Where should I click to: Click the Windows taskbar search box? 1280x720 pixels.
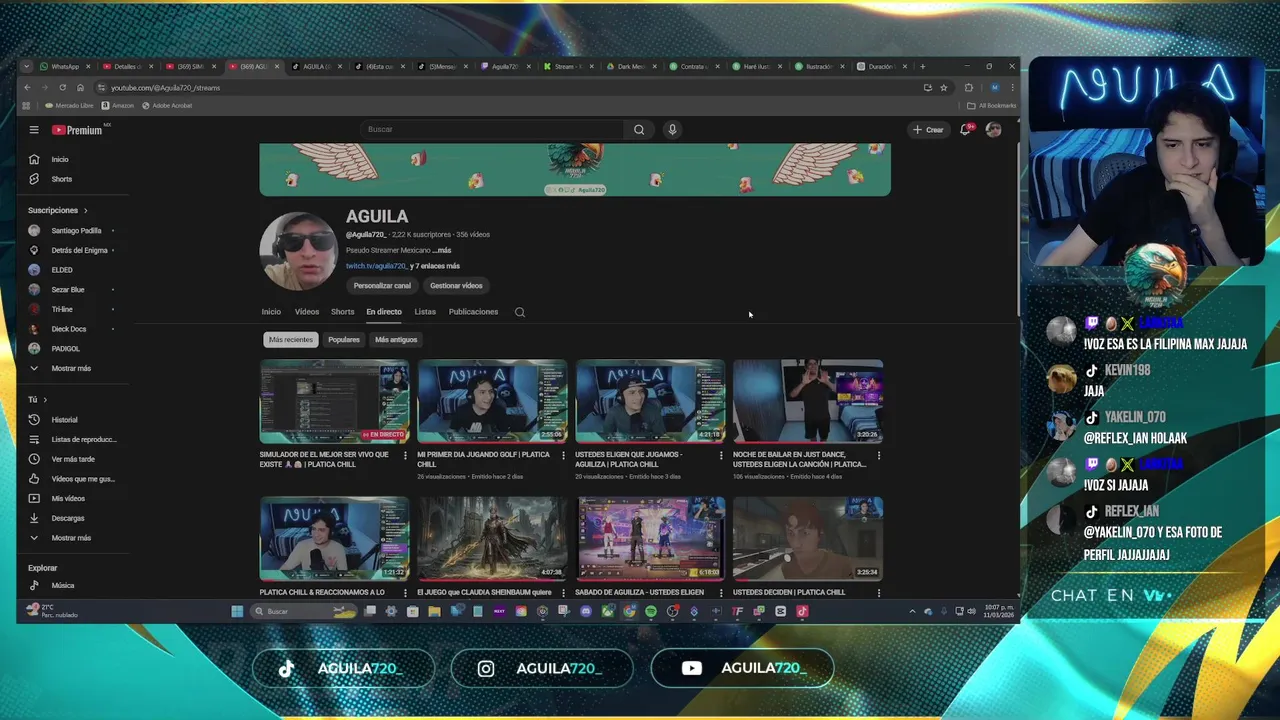tap(304, 612)
